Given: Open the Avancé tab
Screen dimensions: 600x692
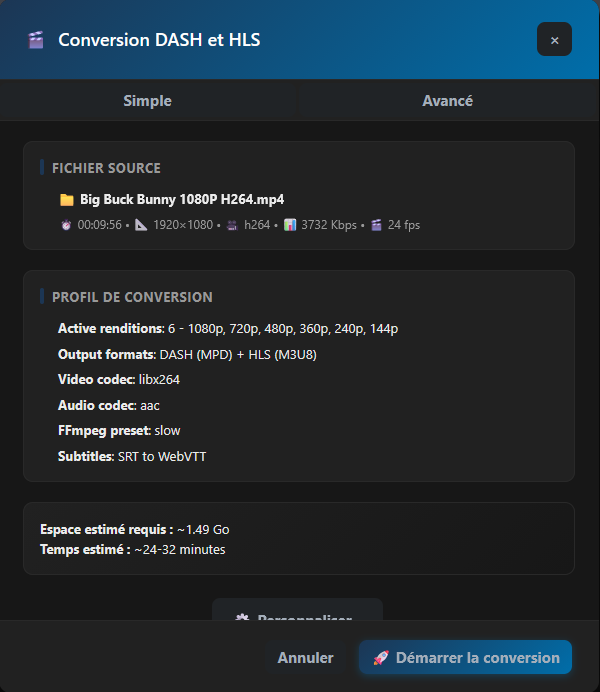Looking at the screenshot, I should point(448,101).
